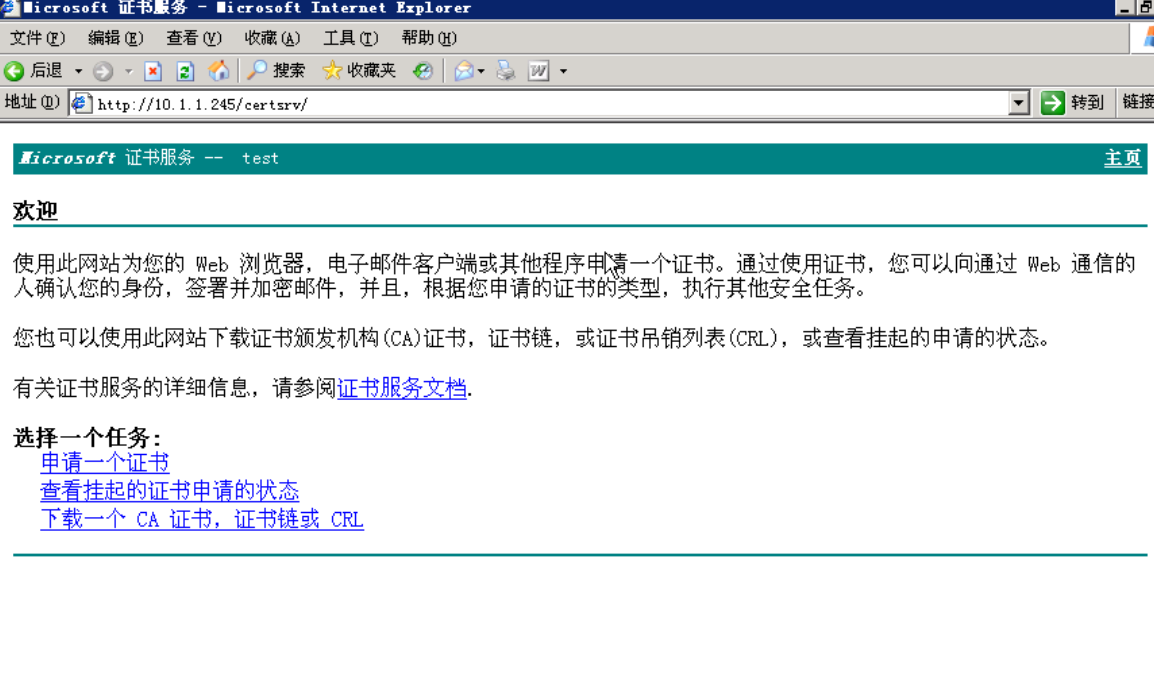
Task: Open the 证书服务文档 link
Action: point(402,388)
